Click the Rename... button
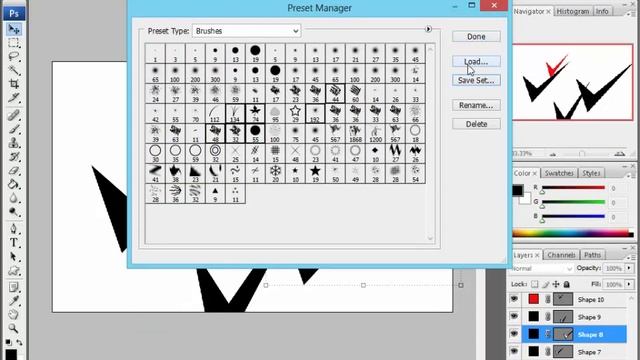 (x=476, y=105)
